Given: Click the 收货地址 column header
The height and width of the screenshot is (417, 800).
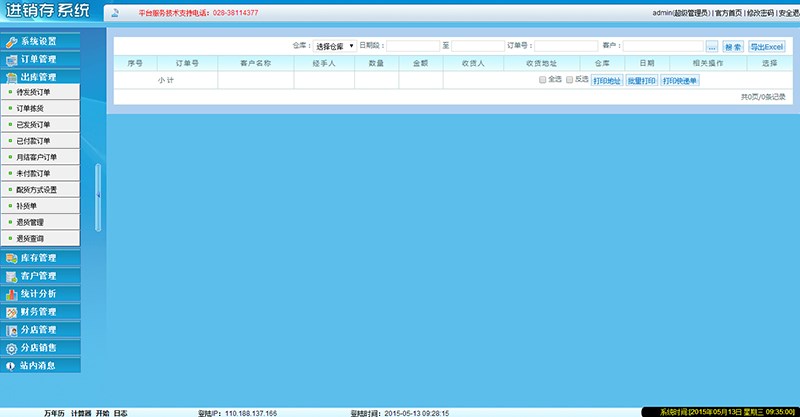Looking at the screenshot, I should tap(541, 63).
